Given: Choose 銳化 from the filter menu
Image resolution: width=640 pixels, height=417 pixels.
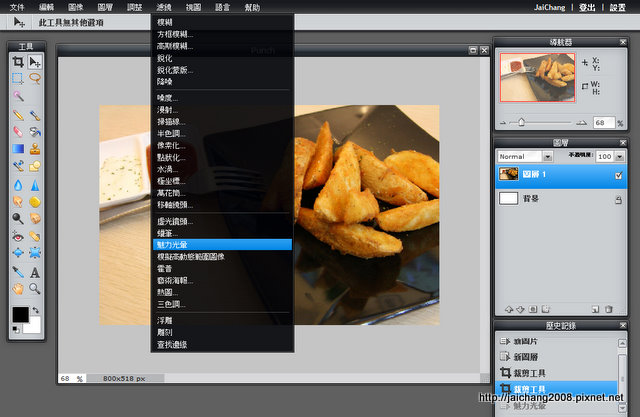Looking at the screenshot, I should point(222,58).
